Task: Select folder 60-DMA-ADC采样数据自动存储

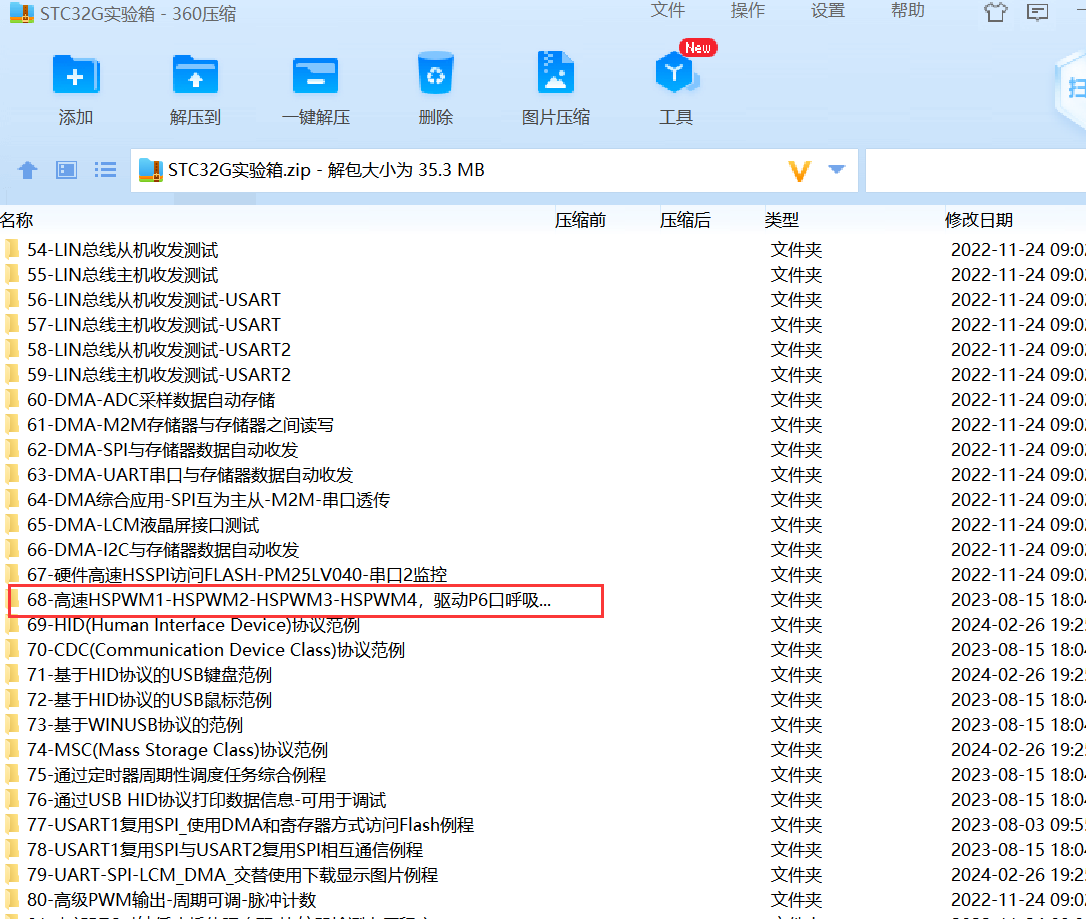Action: coord(151,400)
